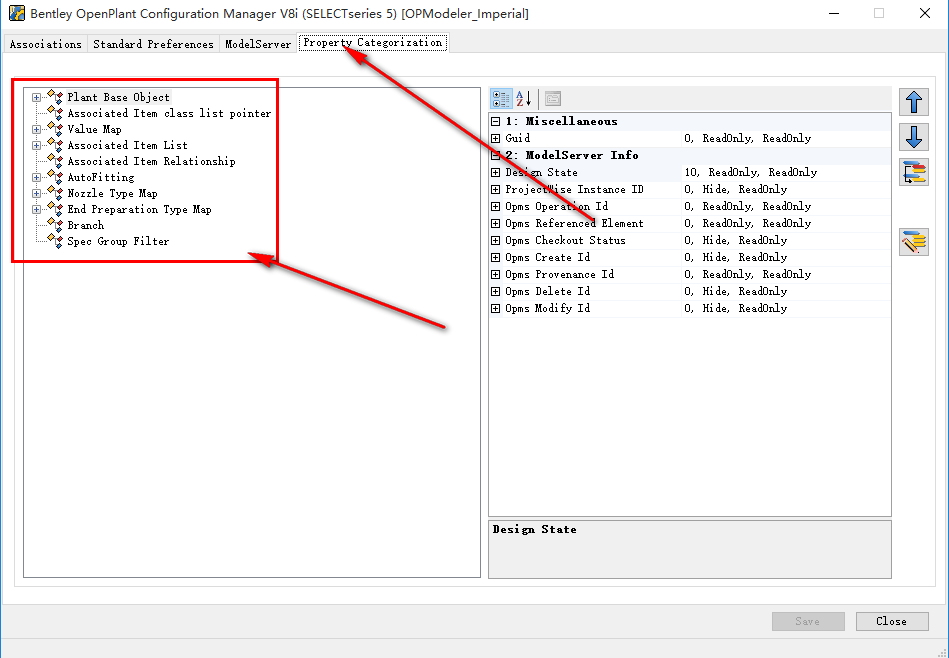The height and width of the screenshot is (658, 949).
Task: Expand the Nozzle Type Map node
Action: [36, 194]
